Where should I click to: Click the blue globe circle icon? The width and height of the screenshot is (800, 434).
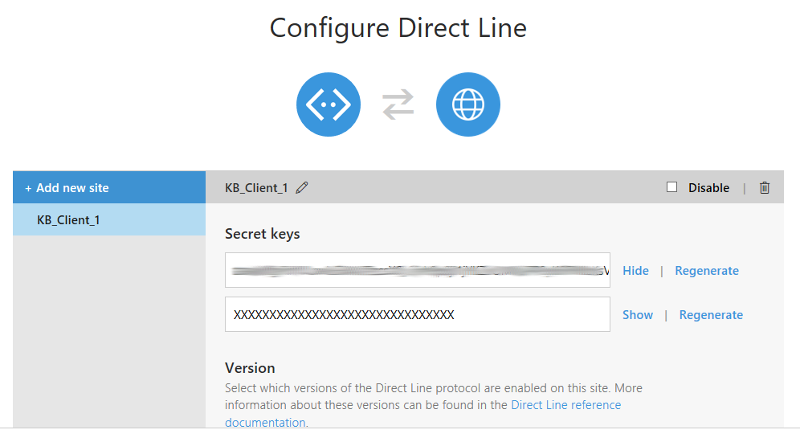[x=468, y=105]
